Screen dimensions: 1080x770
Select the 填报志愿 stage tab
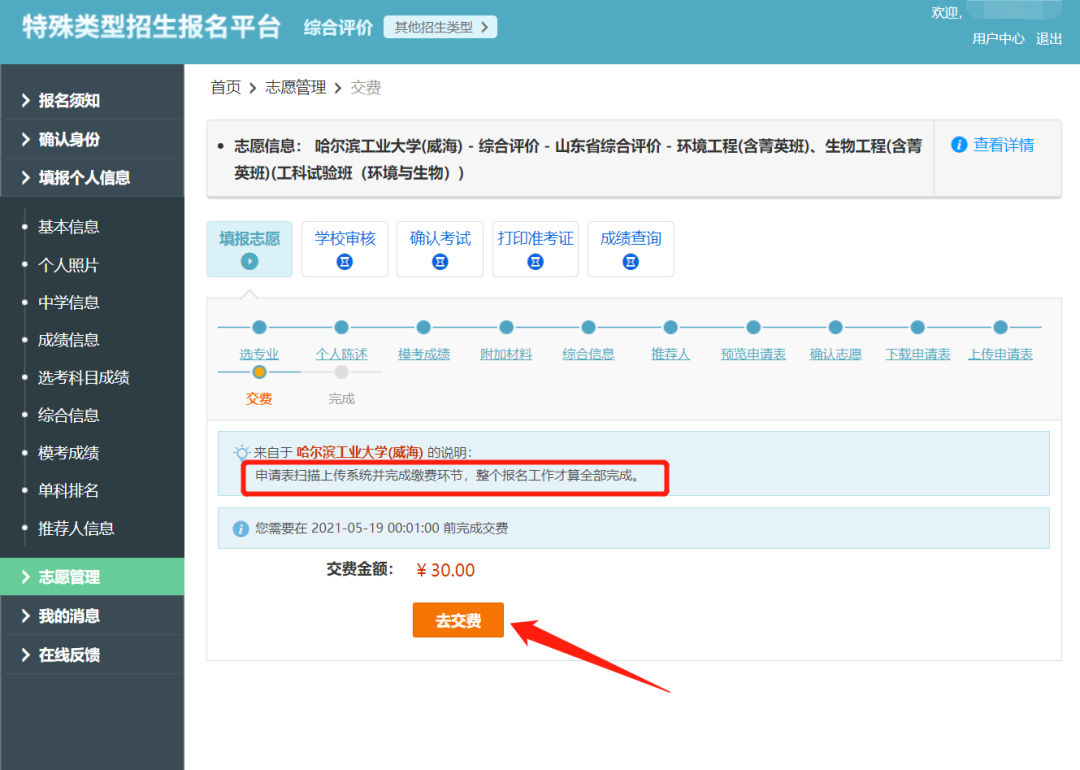[x=249, y=249]
